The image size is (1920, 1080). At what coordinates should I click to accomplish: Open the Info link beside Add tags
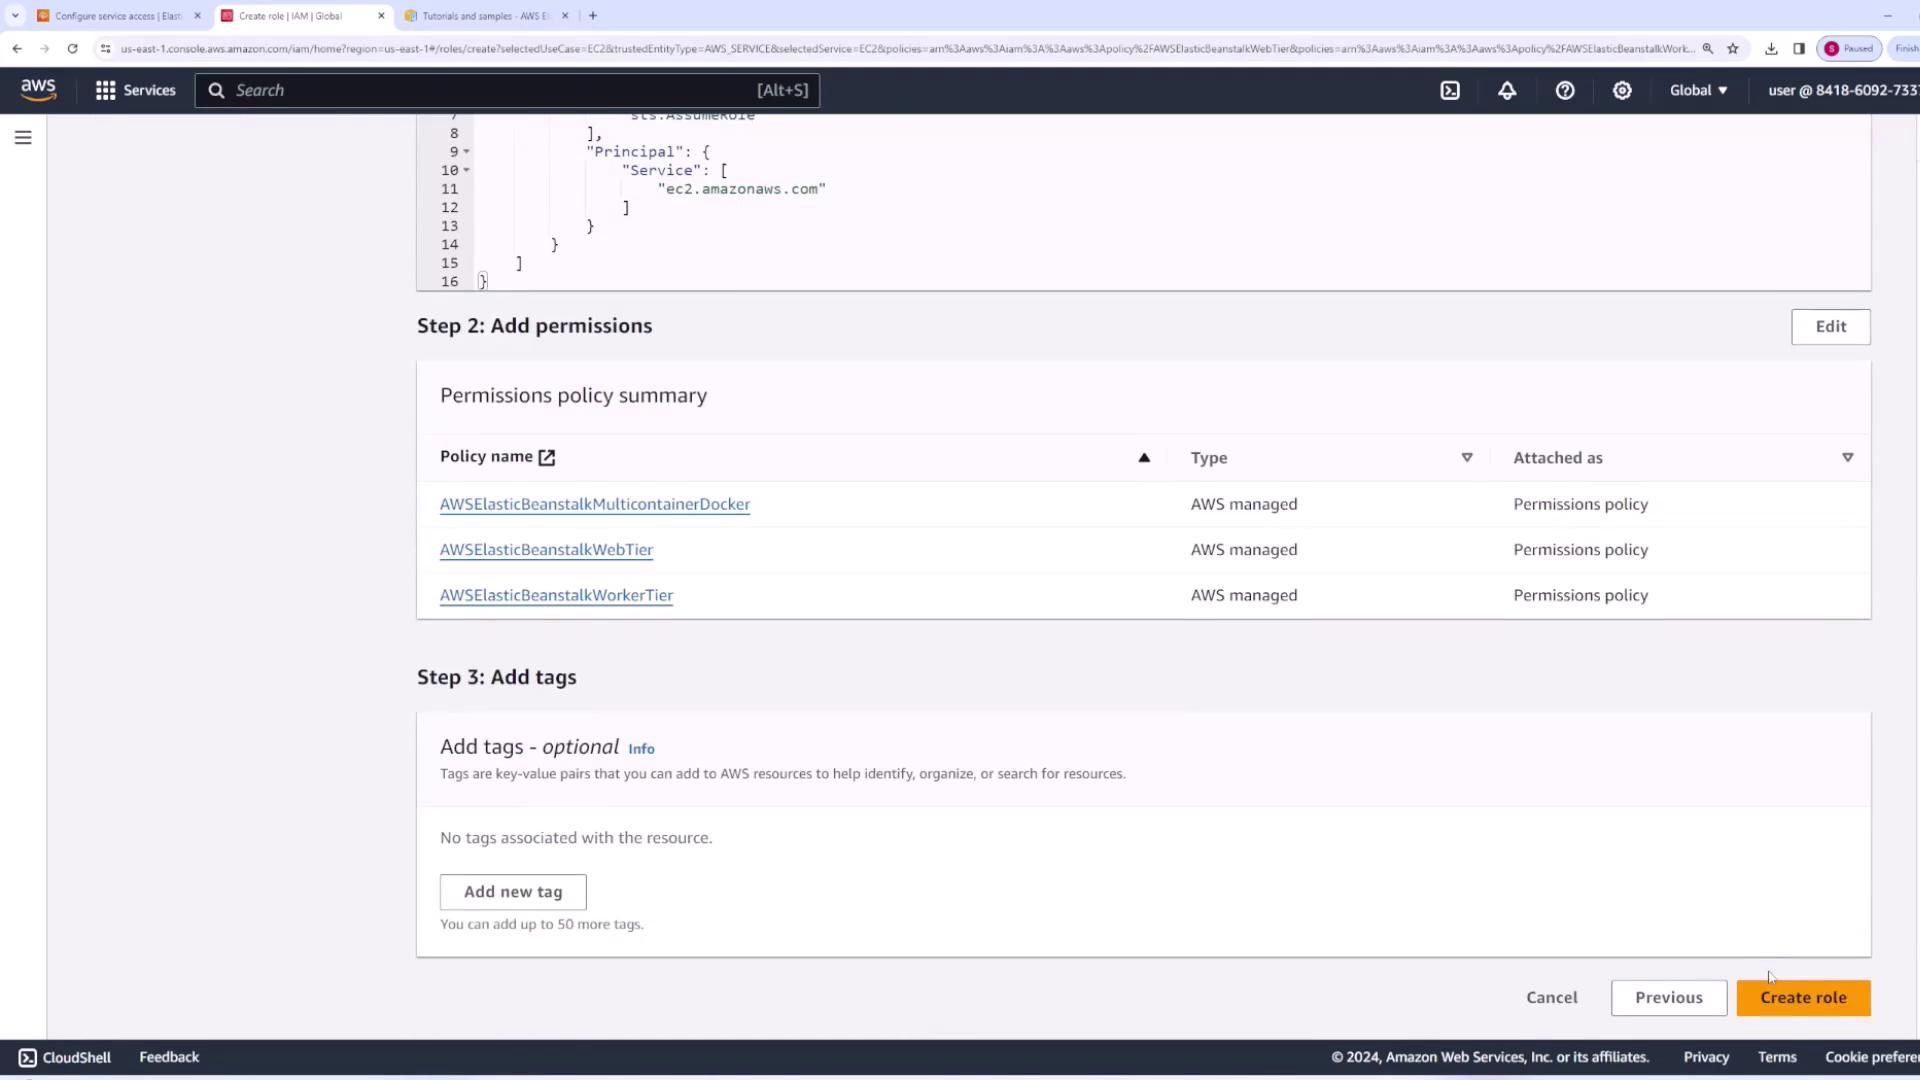point(641,748)
